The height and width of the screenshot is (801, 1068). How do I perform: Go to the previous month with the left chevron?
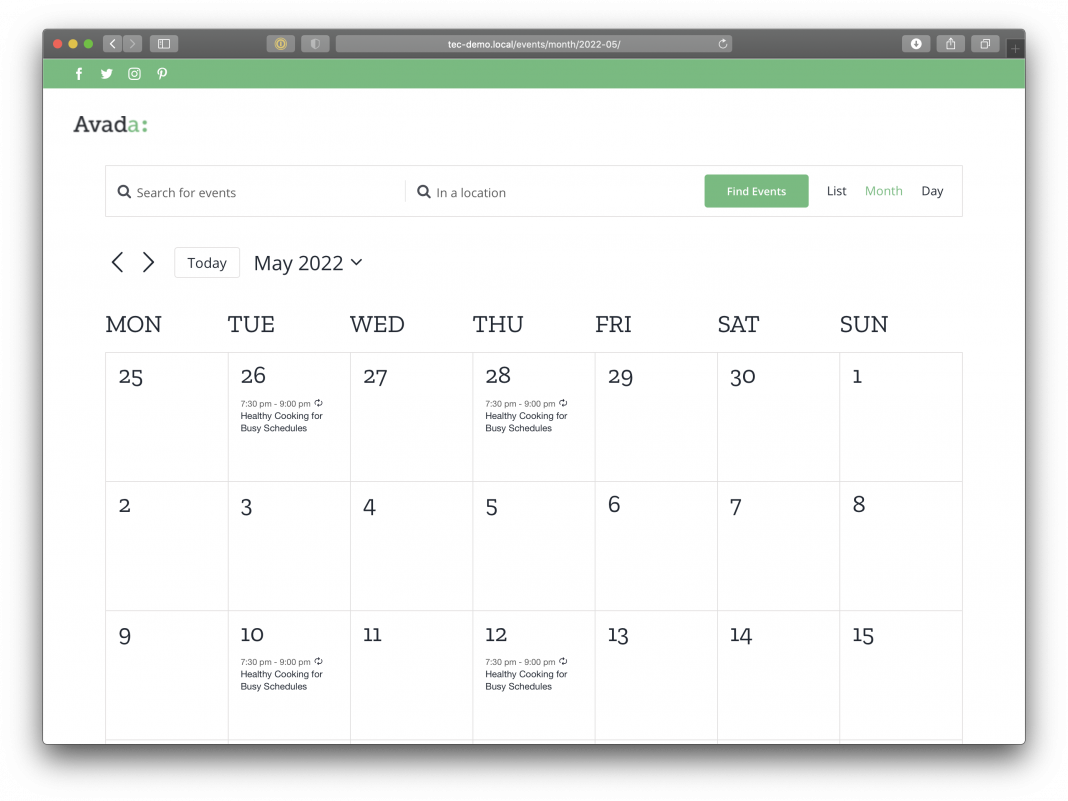(117, 262)
